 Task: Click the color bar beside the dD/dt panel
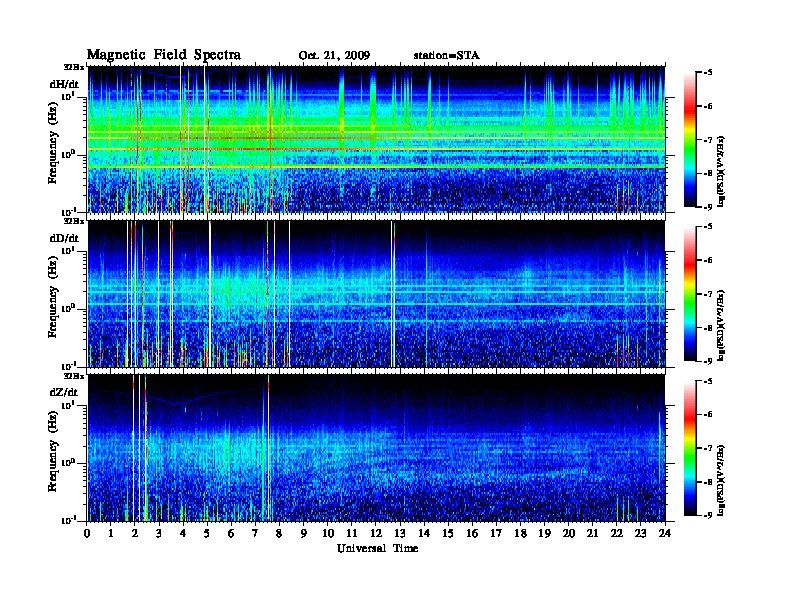pyautogui.click(x=690, y=294)
